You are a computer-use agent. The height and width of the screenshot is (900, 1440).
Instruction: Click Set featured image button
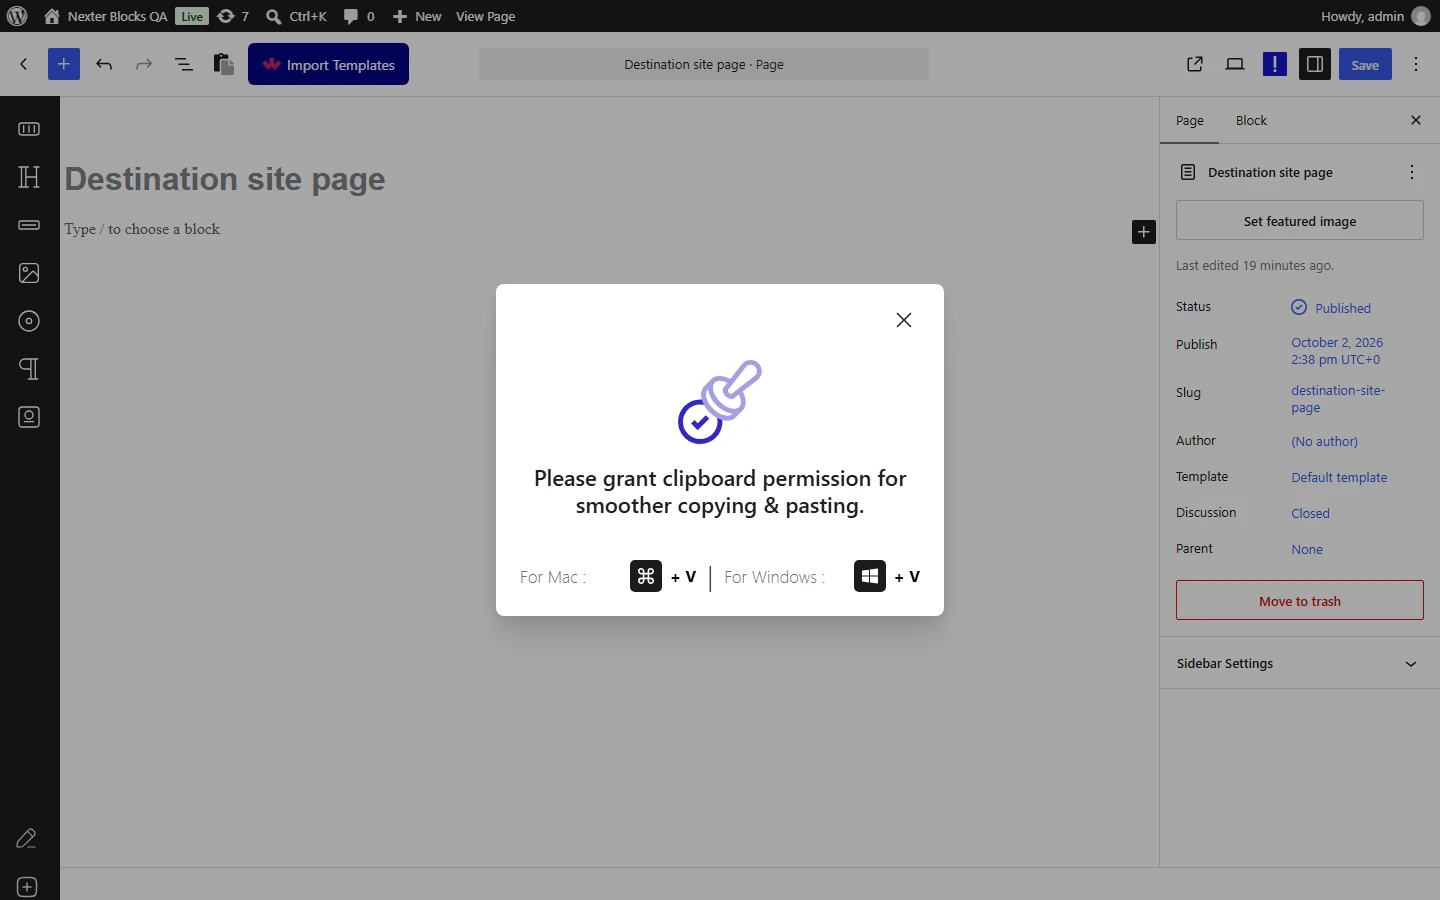(x=1300, y=221)
